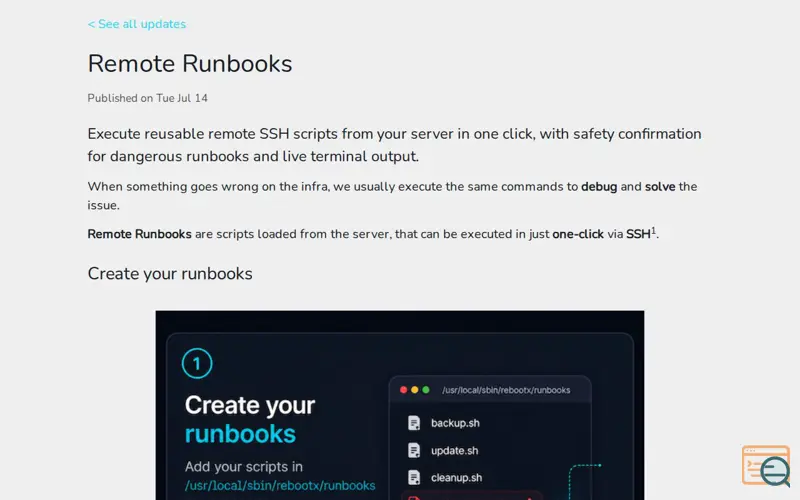Click the red window dot in illustration

tap(404, 390)
